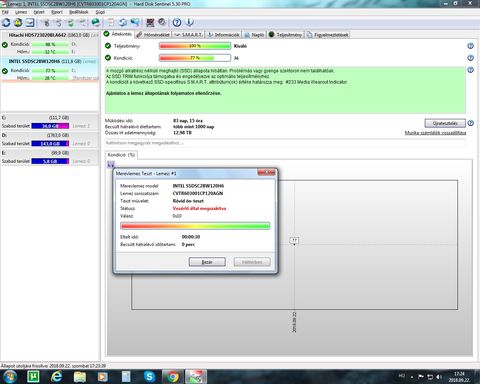Open Windows Start button
The image size is (480, 384).
[x=9, y=377]
